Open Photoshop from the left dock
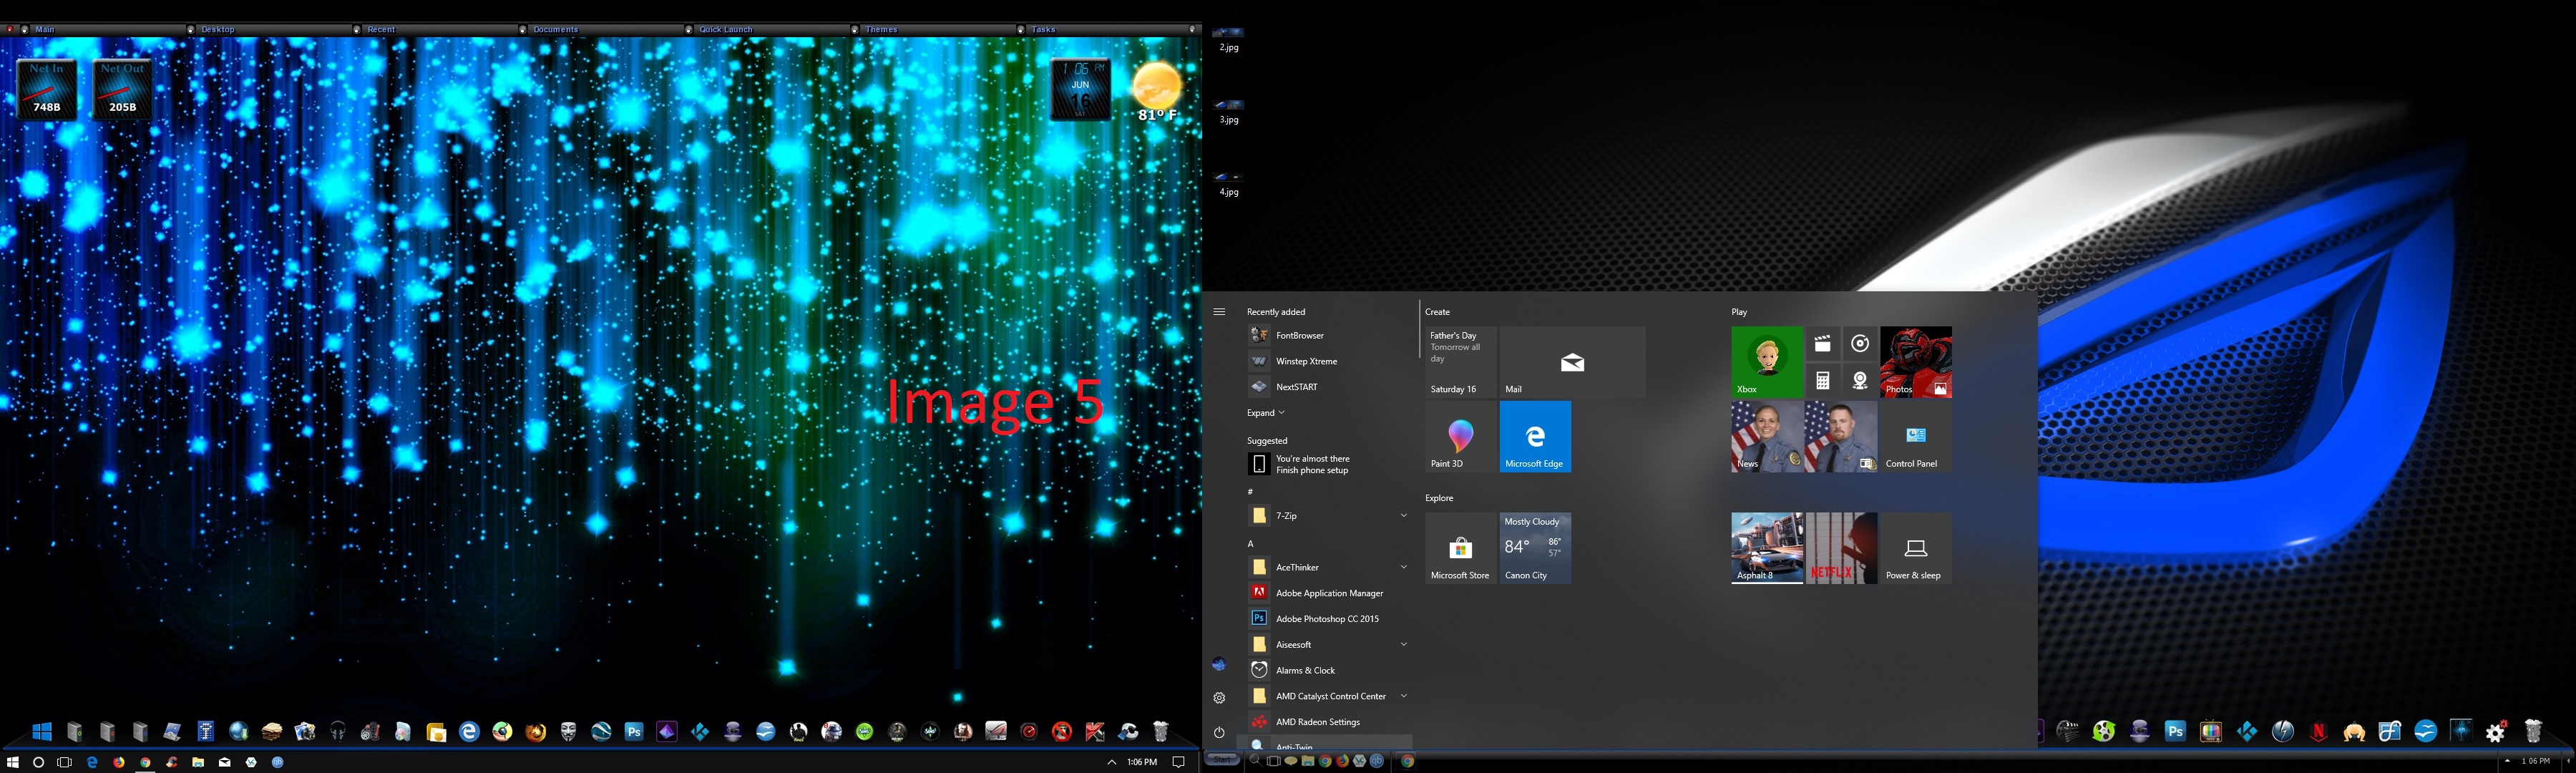2576x773 pixels. coord(634,732)
